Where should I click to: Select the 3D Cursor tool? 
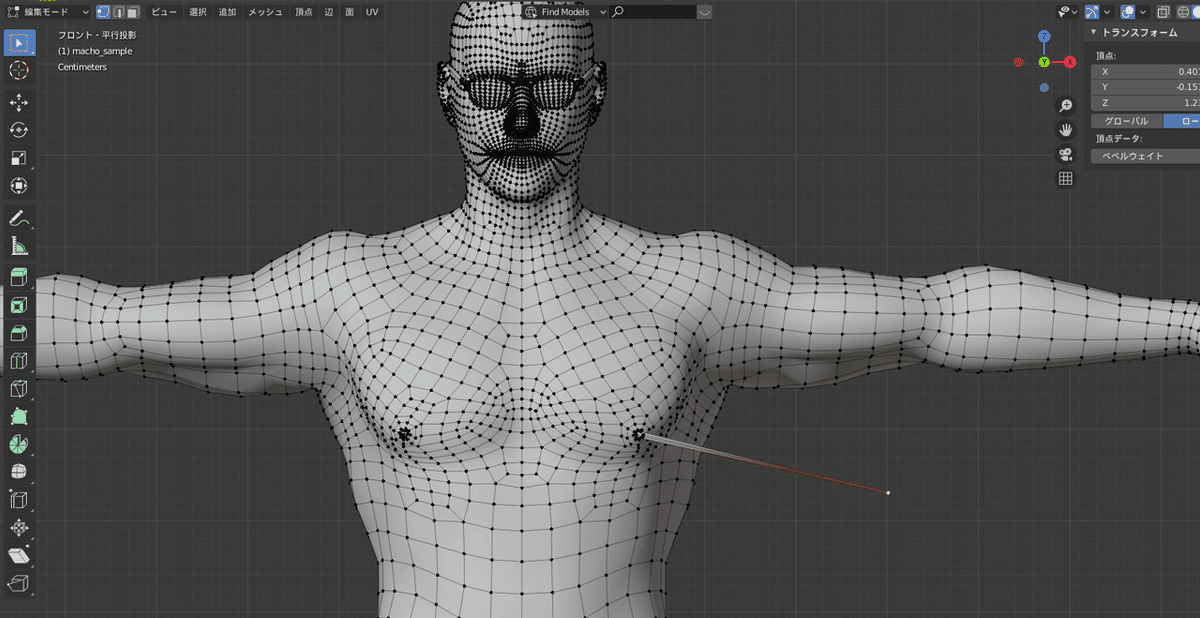coord(19,71)
